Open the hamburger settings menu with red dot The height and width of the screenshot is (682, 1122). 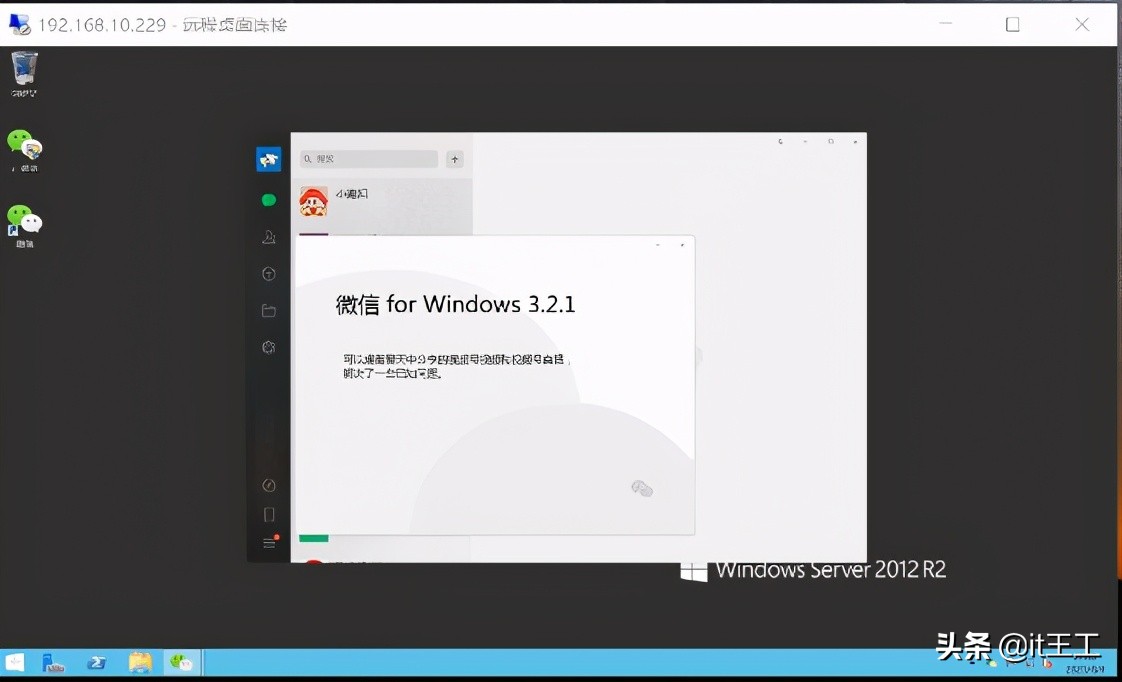[270, 542]
